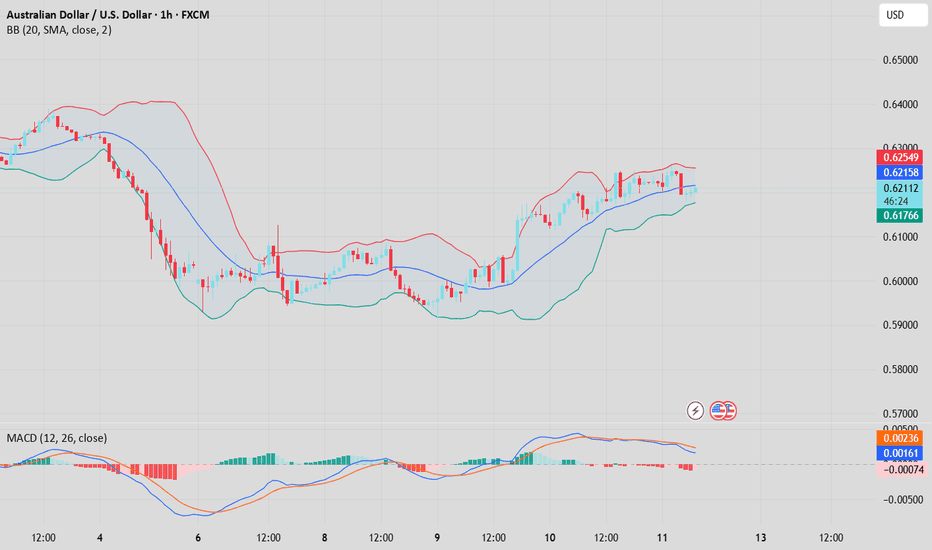Click the blue 0.00161 MACD value tag
Viewport: 932px width, 550px height.
tap(900, 454)
